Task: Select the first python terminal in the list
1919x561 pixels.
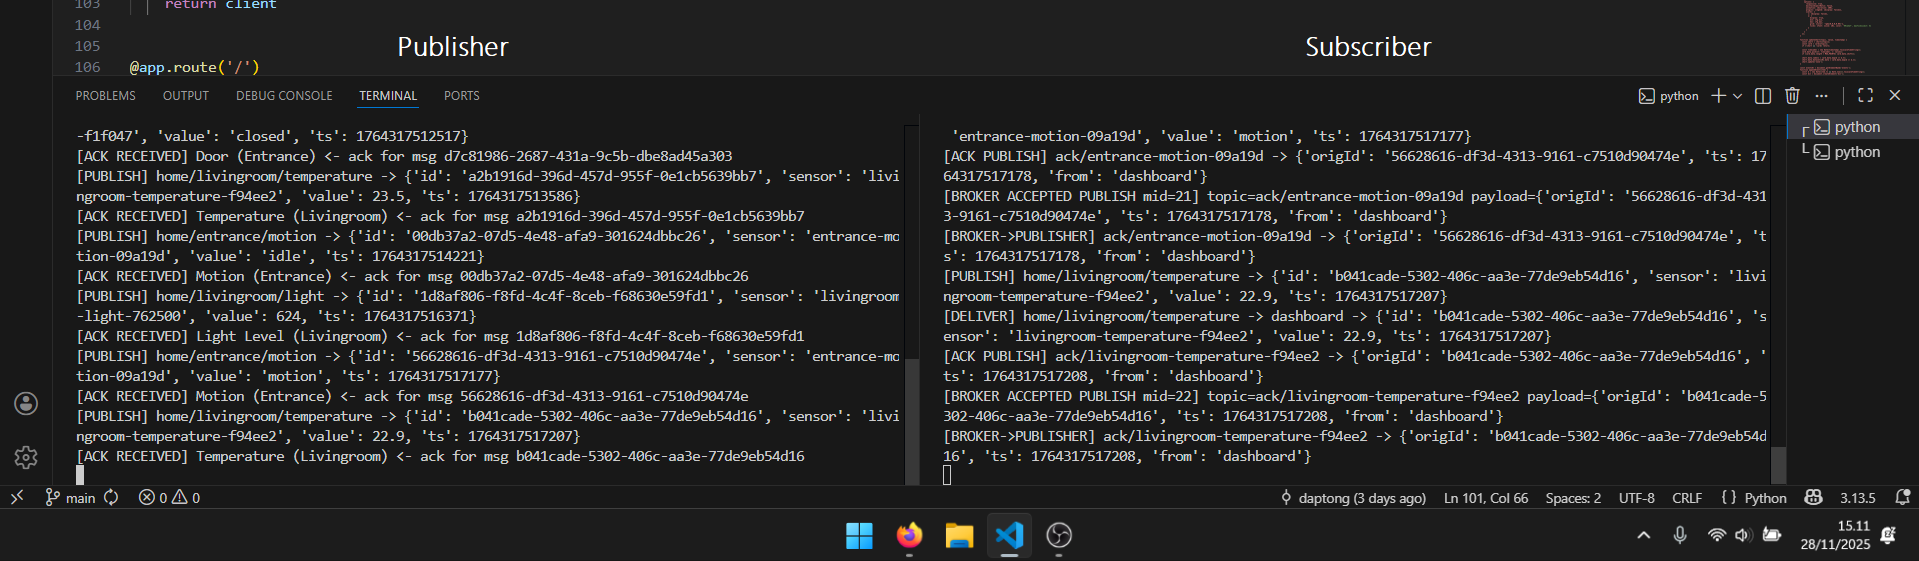Action: pos(1853,127)
